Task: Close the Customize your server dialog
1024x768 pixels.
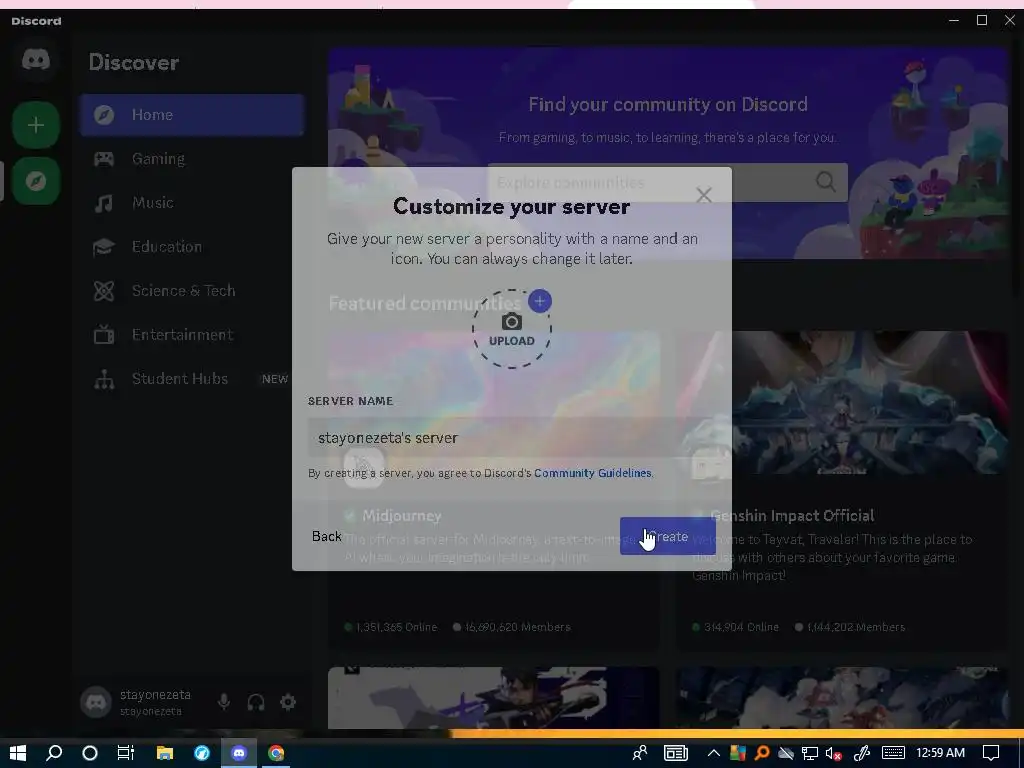Action: coord(703,195)
